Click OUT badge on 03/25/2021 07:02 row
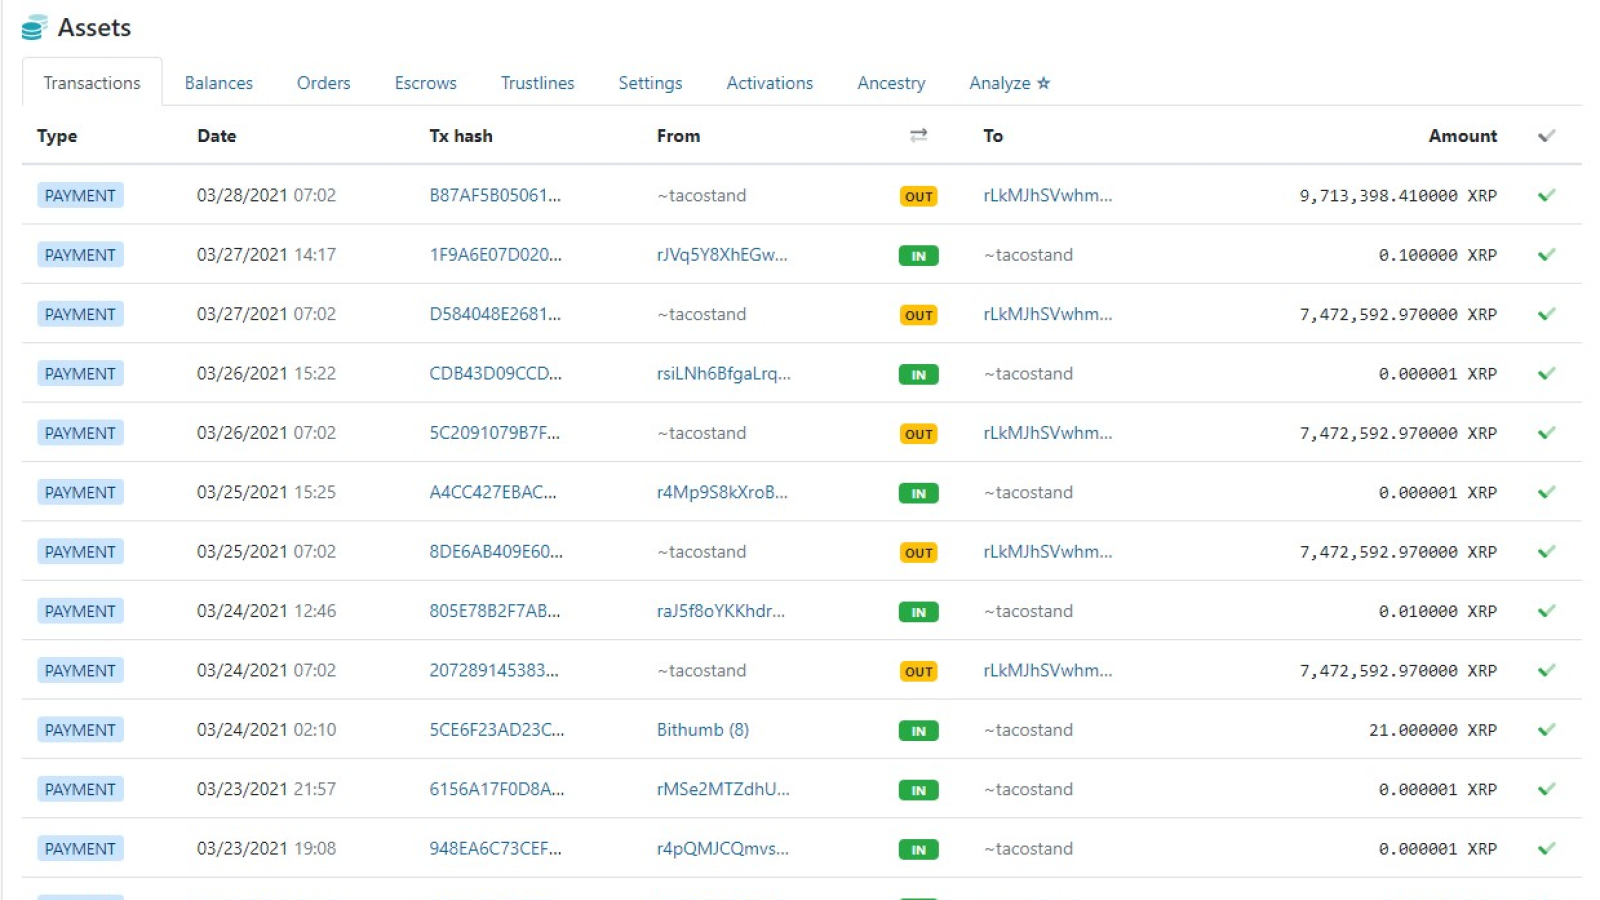Viewport: 1600px width, 900px height. click(x=918, y=553)
